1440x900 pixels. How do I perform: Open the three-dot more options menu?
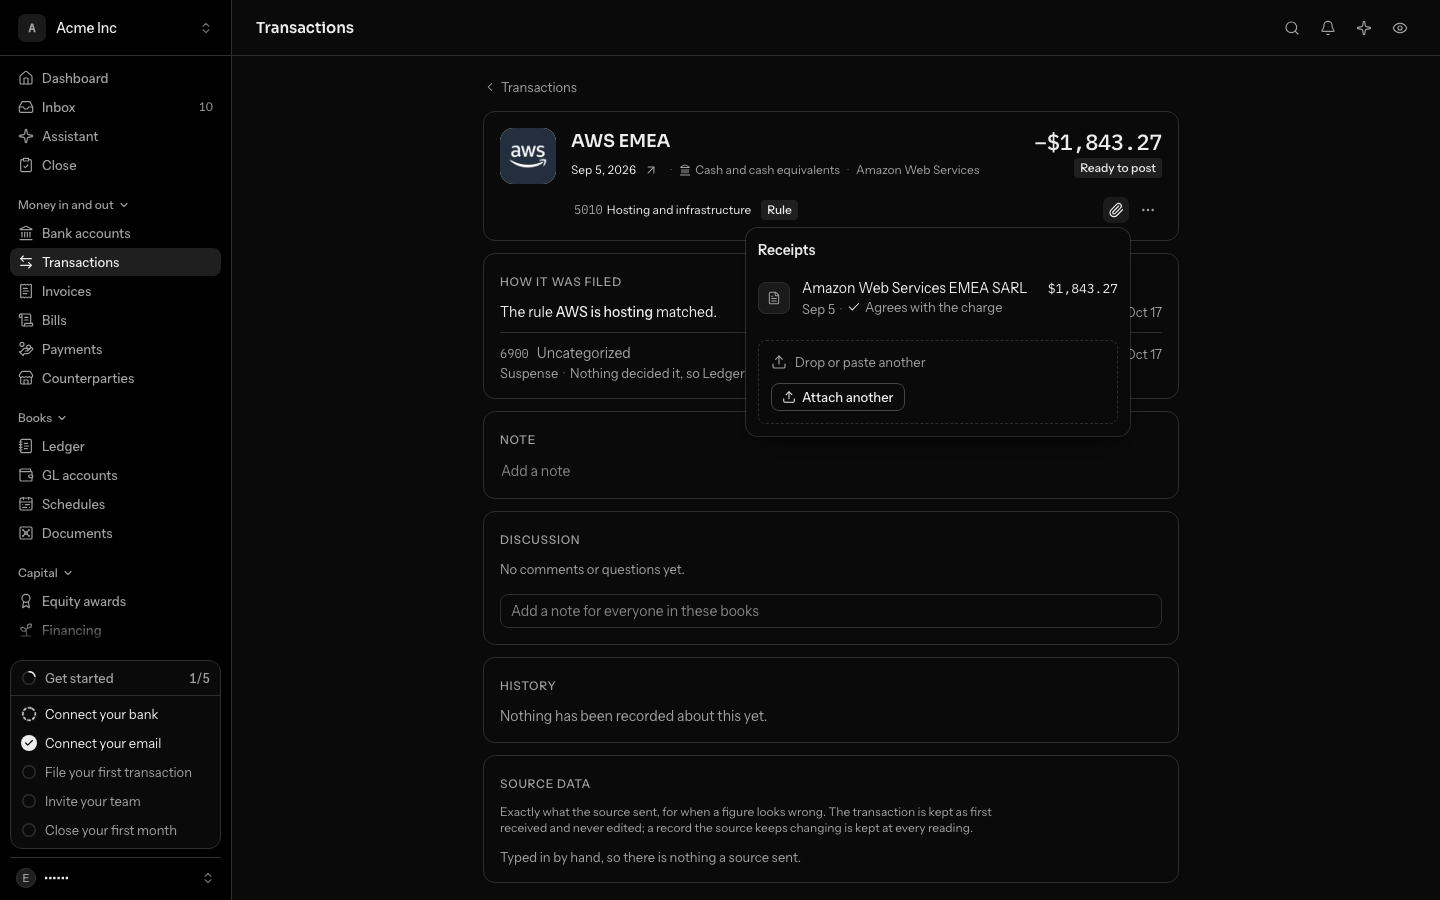click(x=1148, y=210)
